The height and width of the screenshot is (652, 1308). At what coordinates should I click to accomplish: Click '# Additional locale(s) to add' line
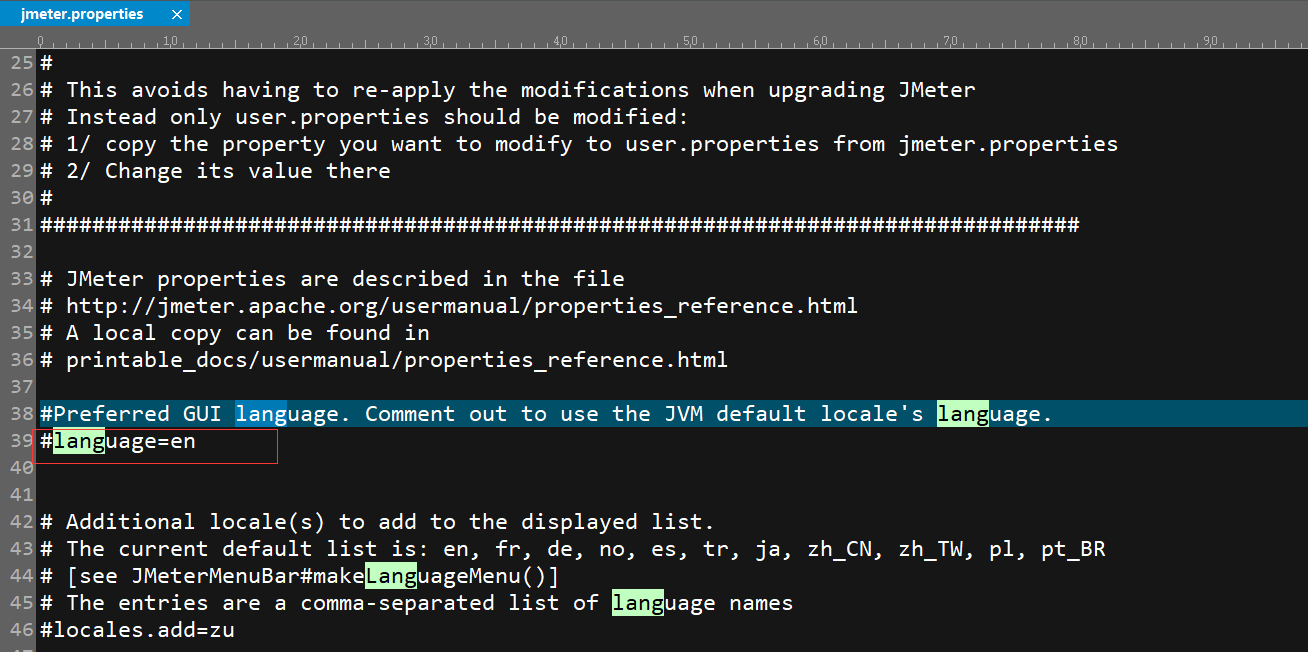pyautogui.click(x=378, y=522)
